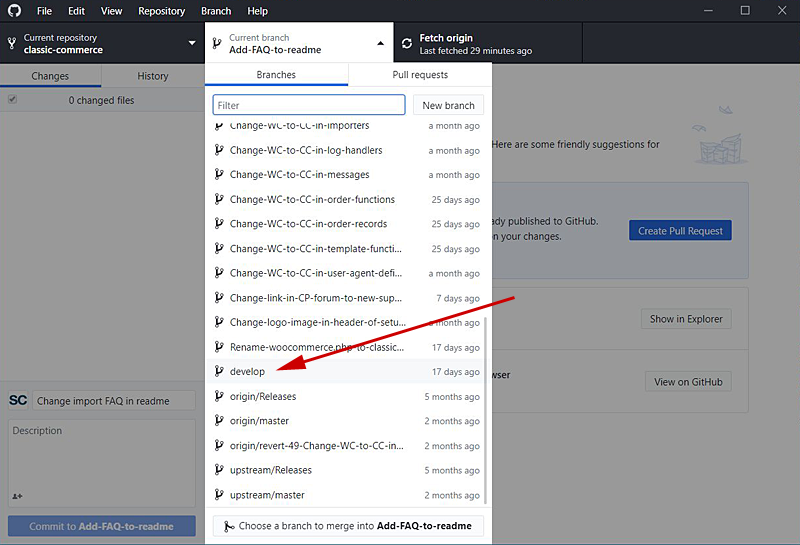This screenshot has height=545, width=800.
Task: Toggle the all changed files checkbox
Action: [12, 100]
